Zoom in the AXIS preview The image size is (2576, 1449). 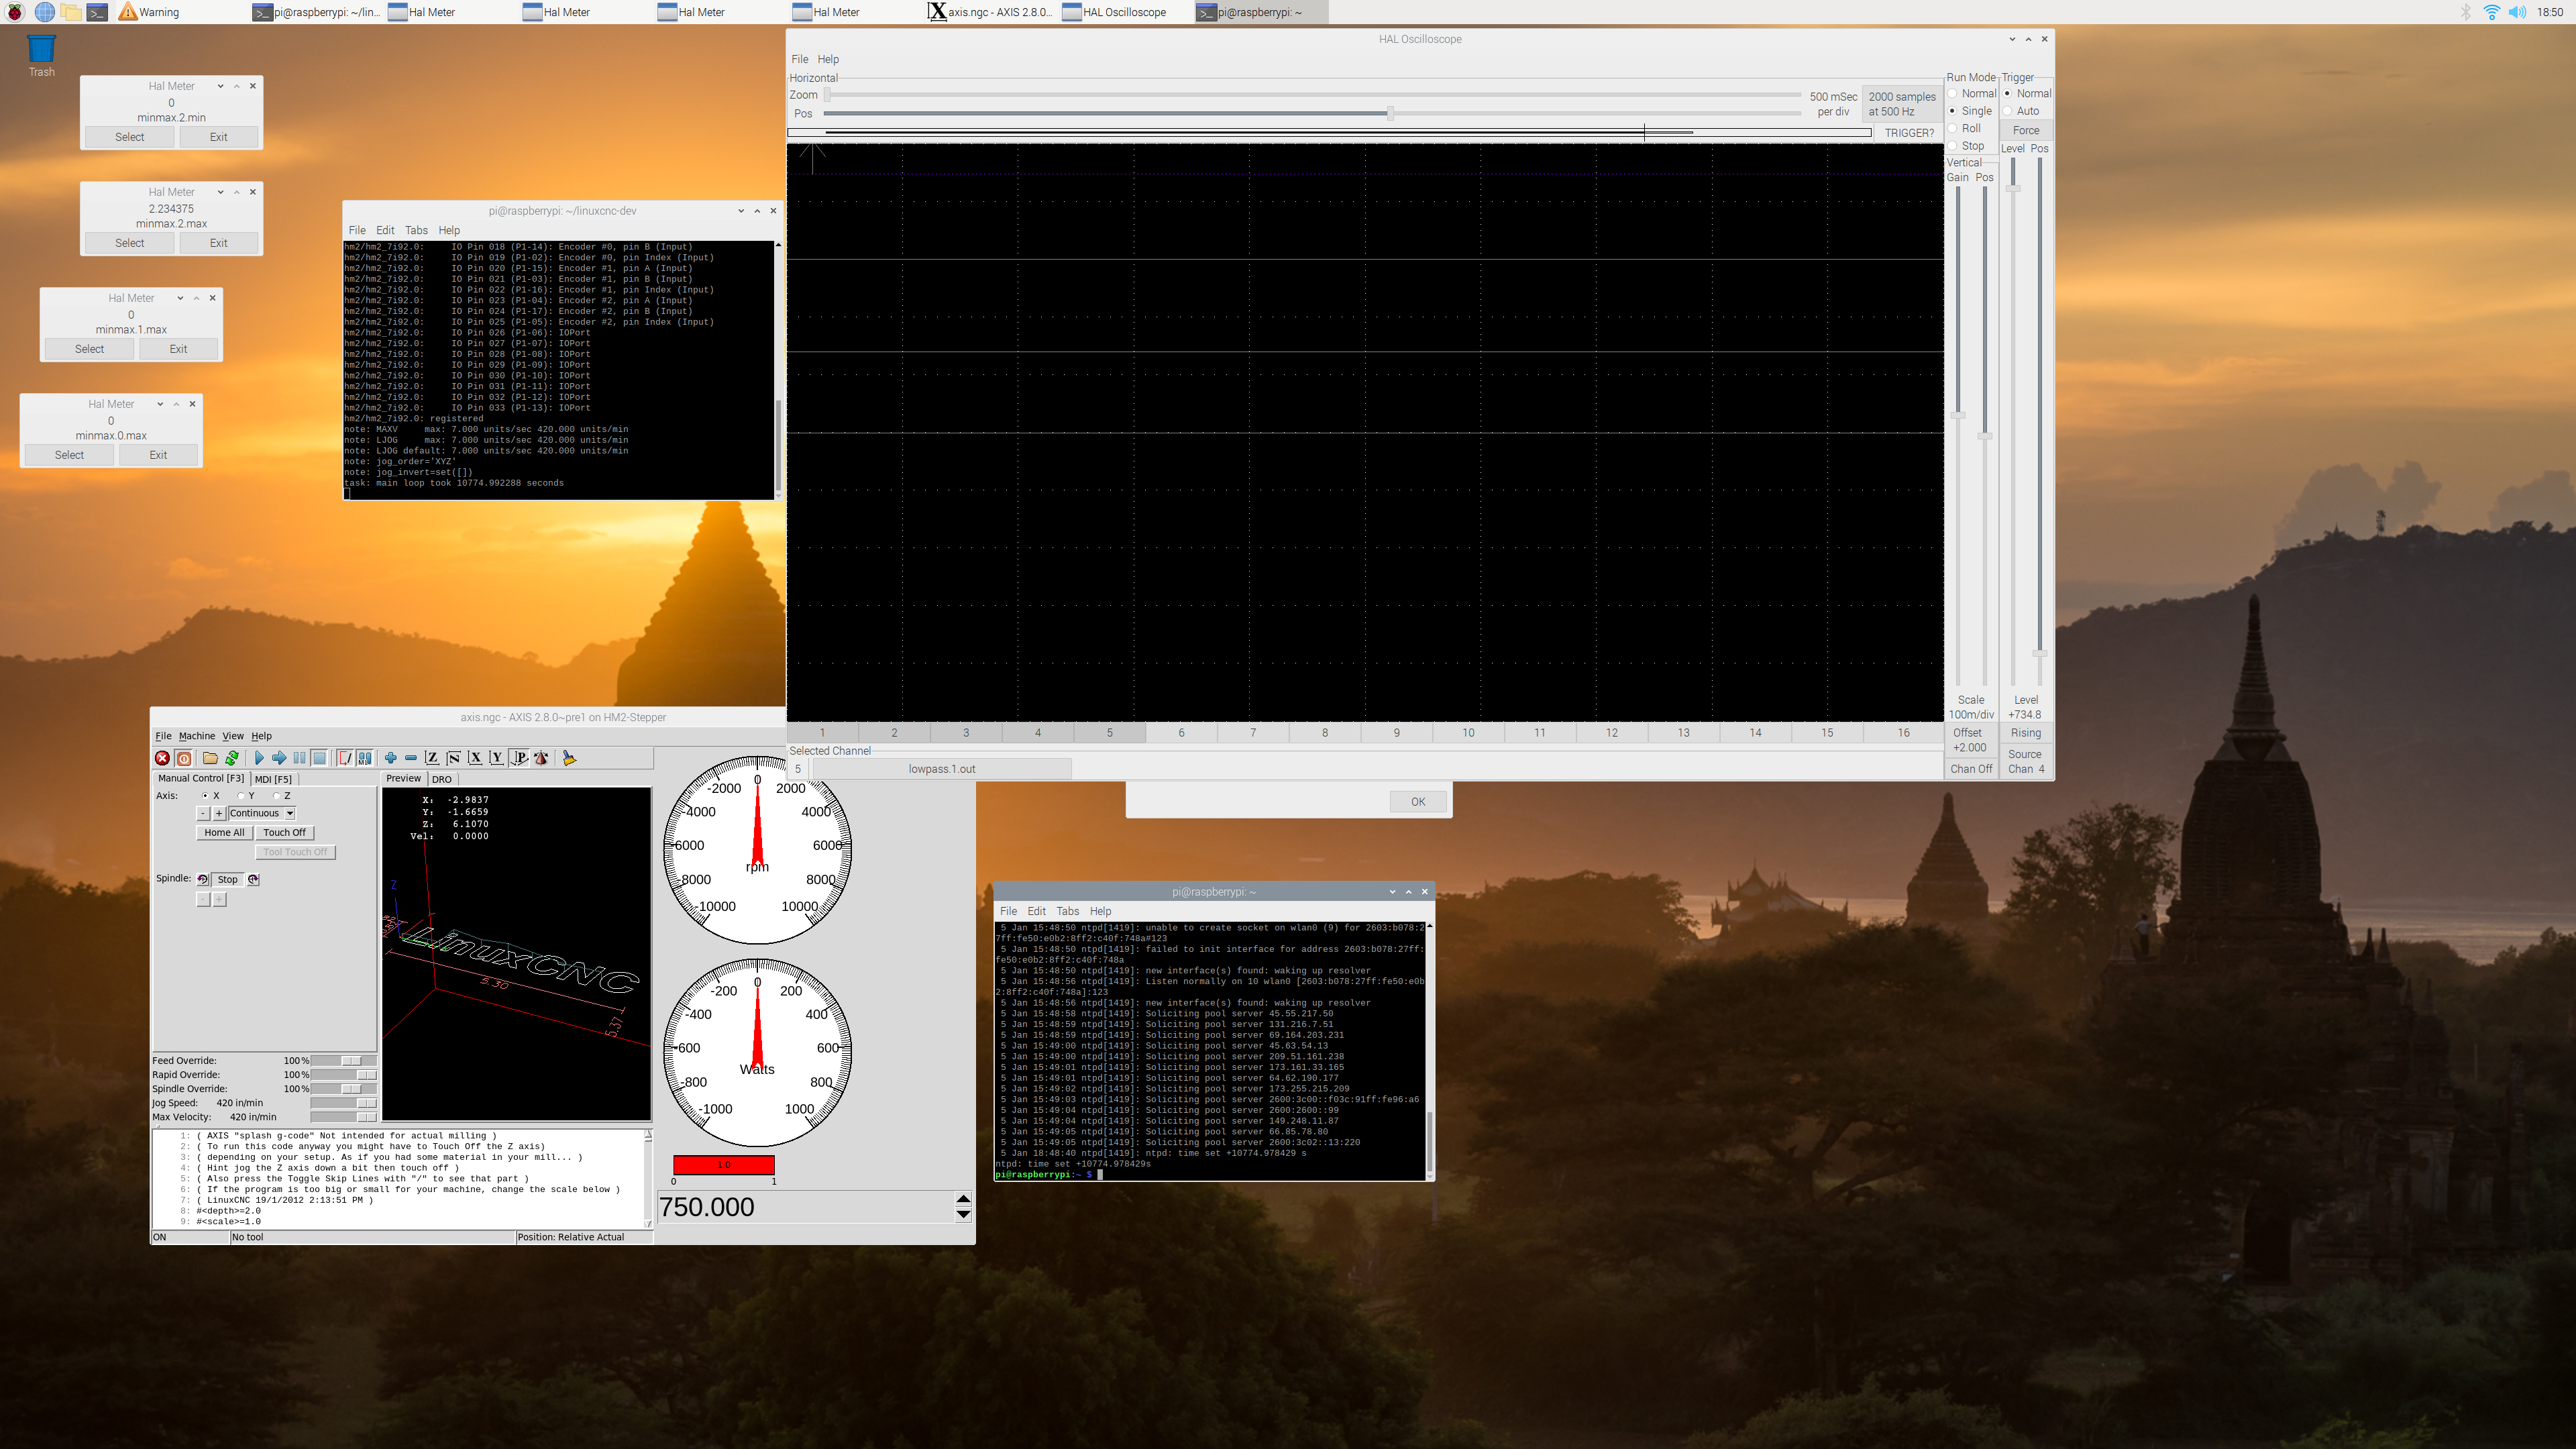[390, 758]
